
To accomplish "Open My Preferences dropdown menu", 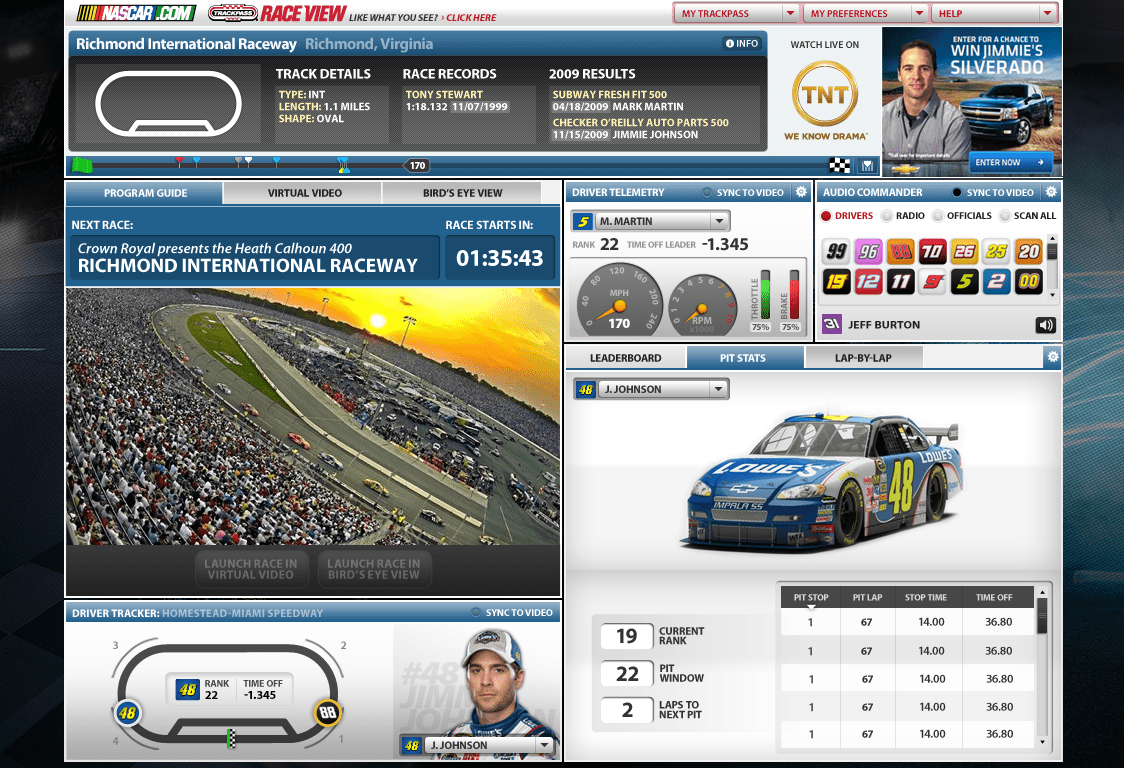I will [x=866, y=13].
